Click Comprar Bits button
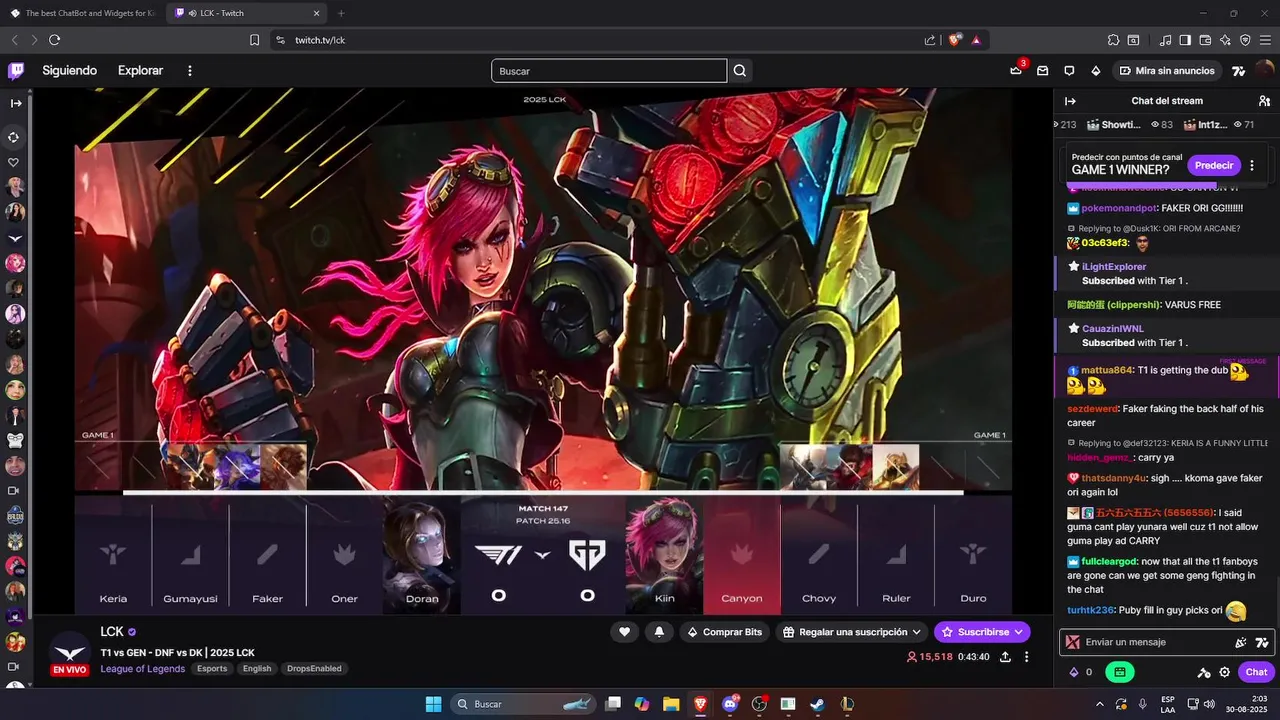This screenshot has width=1280, height=720. (x=724, y=632)
